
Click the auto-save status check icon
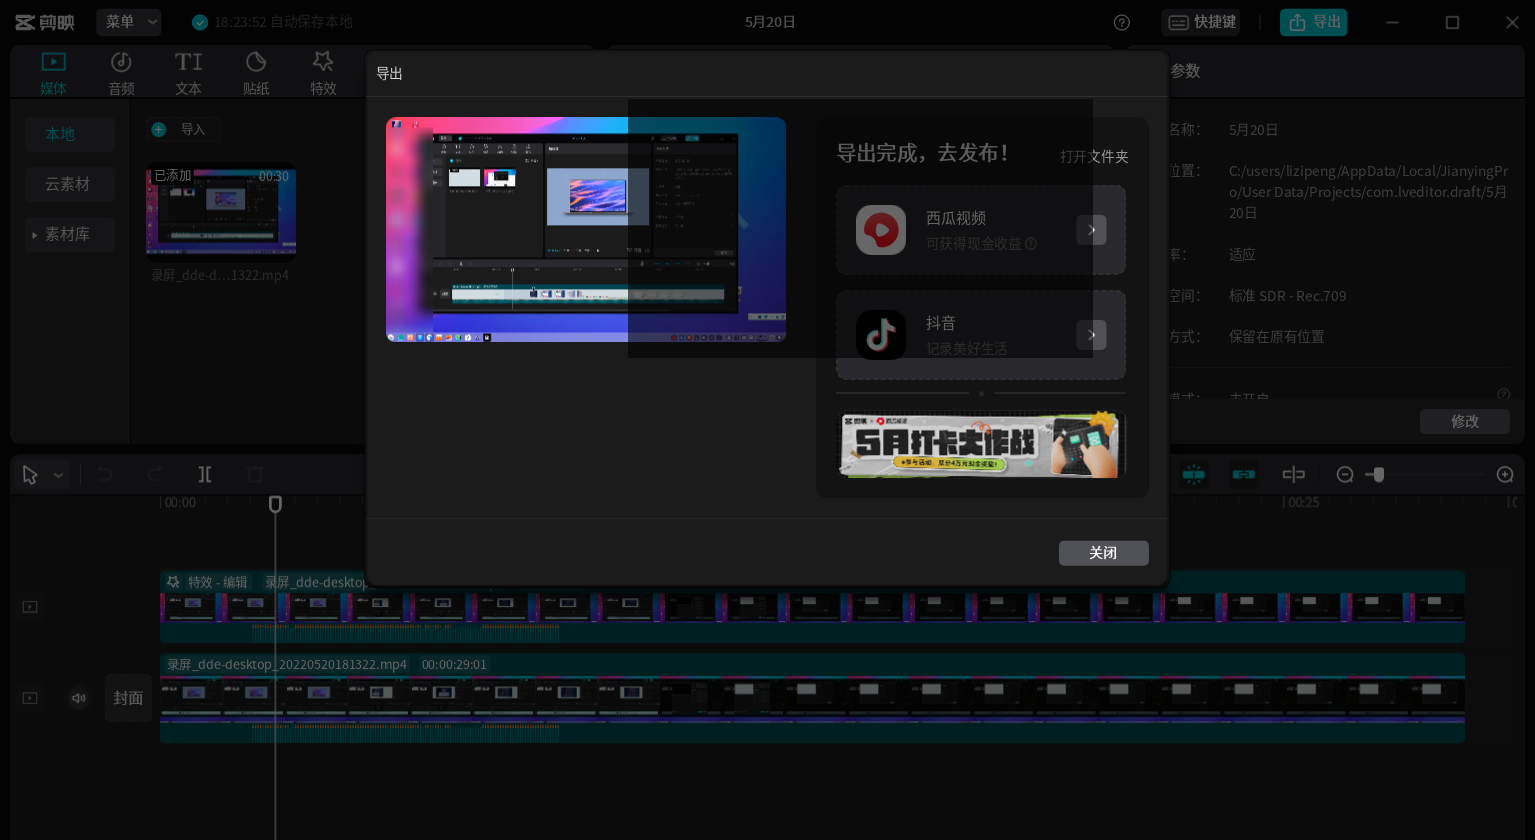200,22
